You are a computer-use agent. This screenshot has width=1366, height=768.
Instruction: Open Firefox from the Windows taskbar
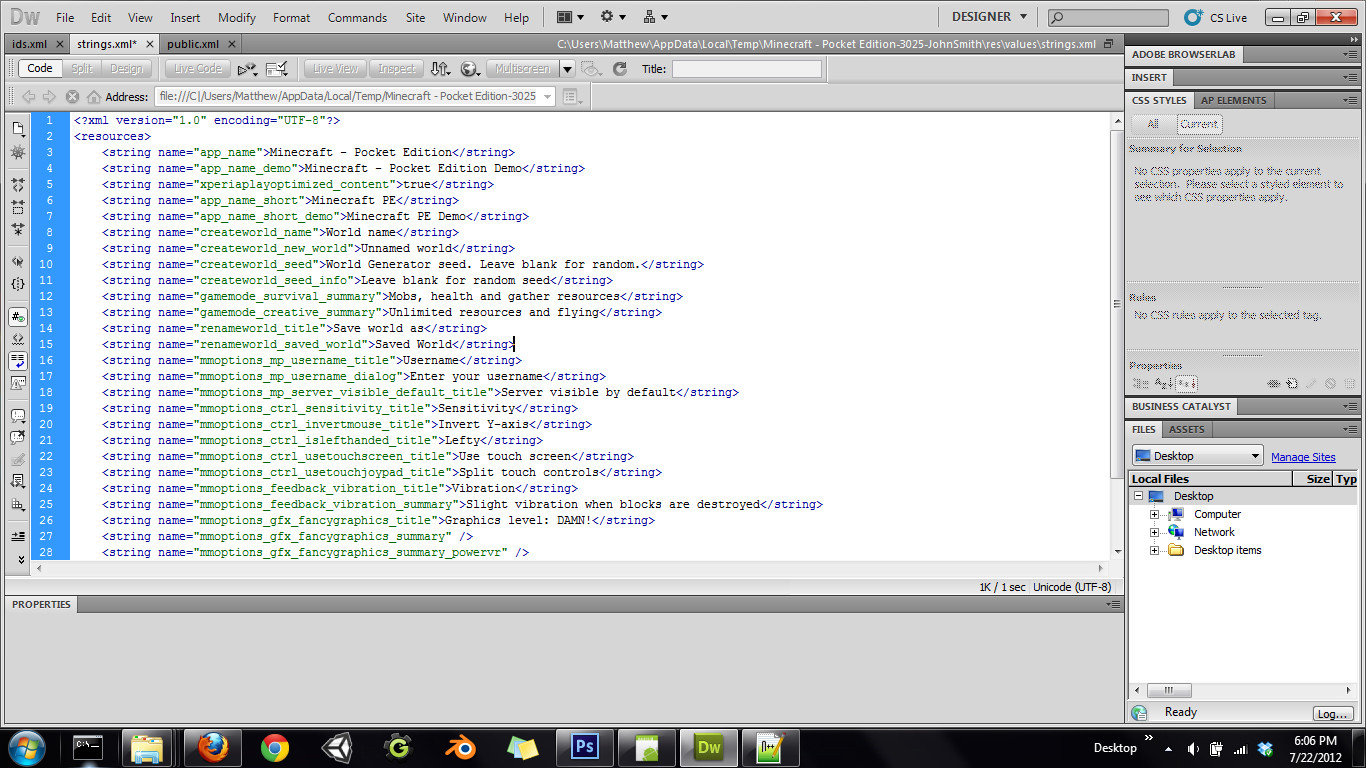point(212,747)
